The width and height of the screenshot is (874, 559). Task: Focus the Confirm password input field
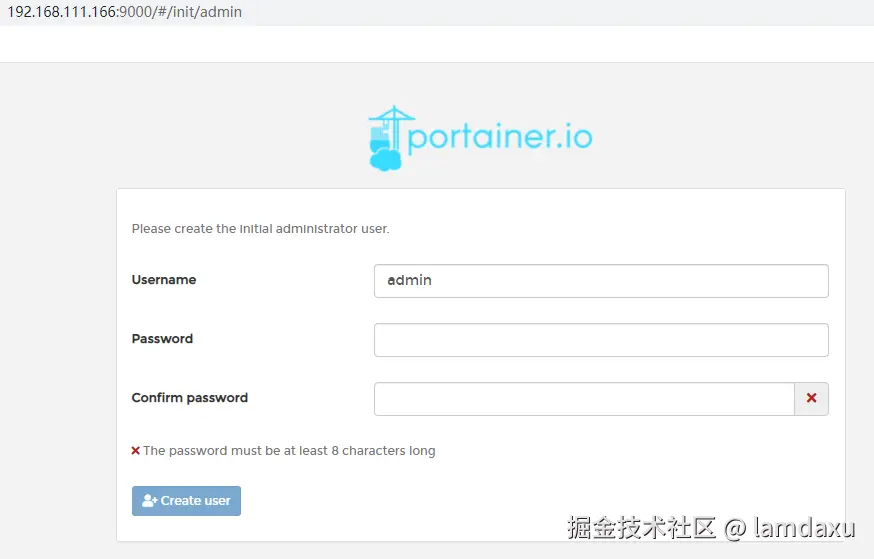click(584, 399)
